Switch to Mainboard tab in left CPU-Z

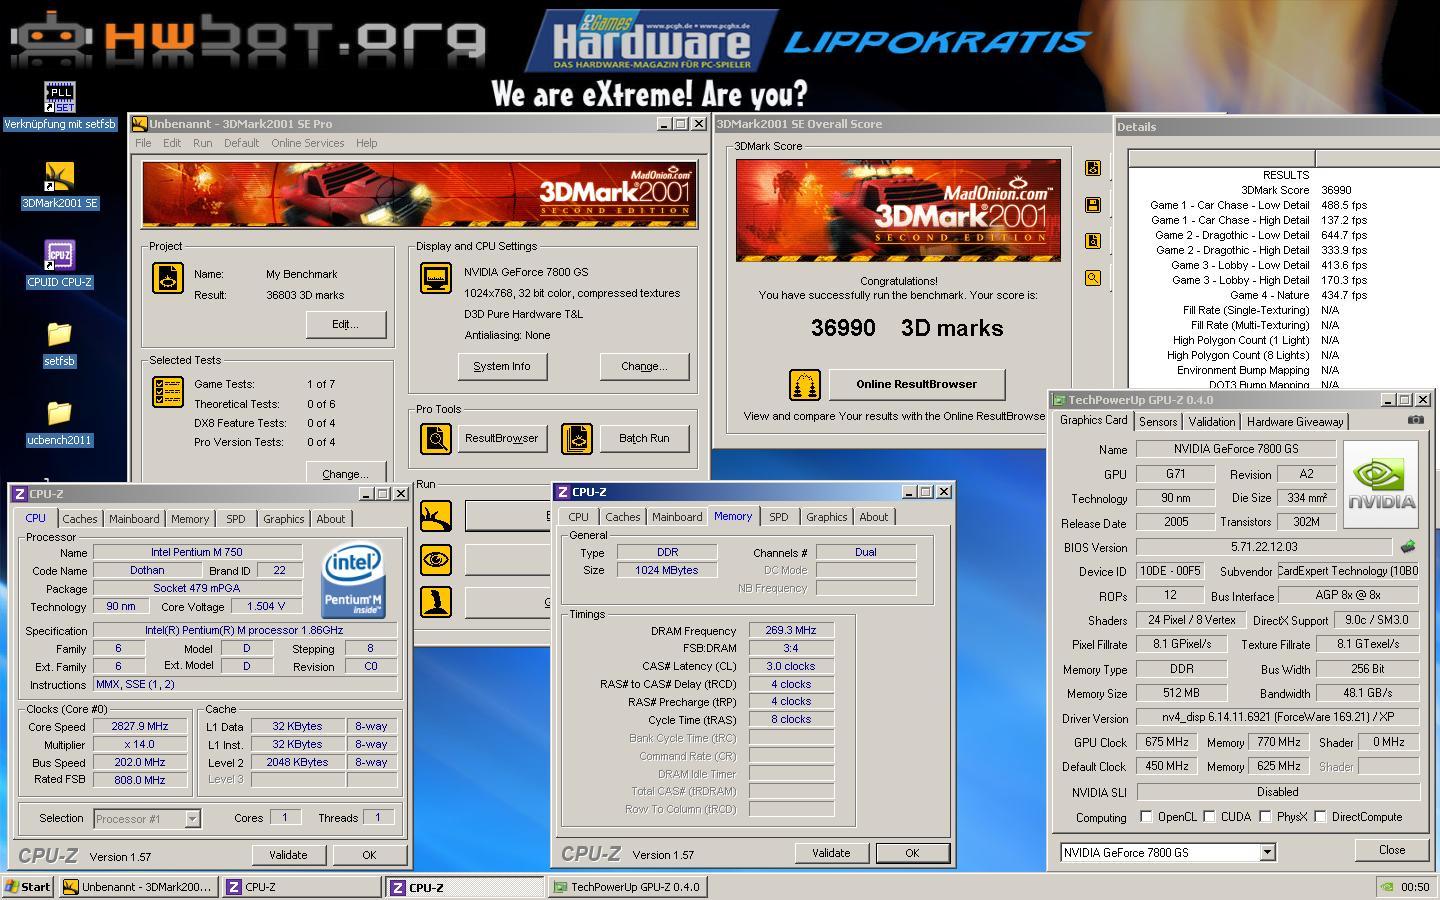[134, 519]
